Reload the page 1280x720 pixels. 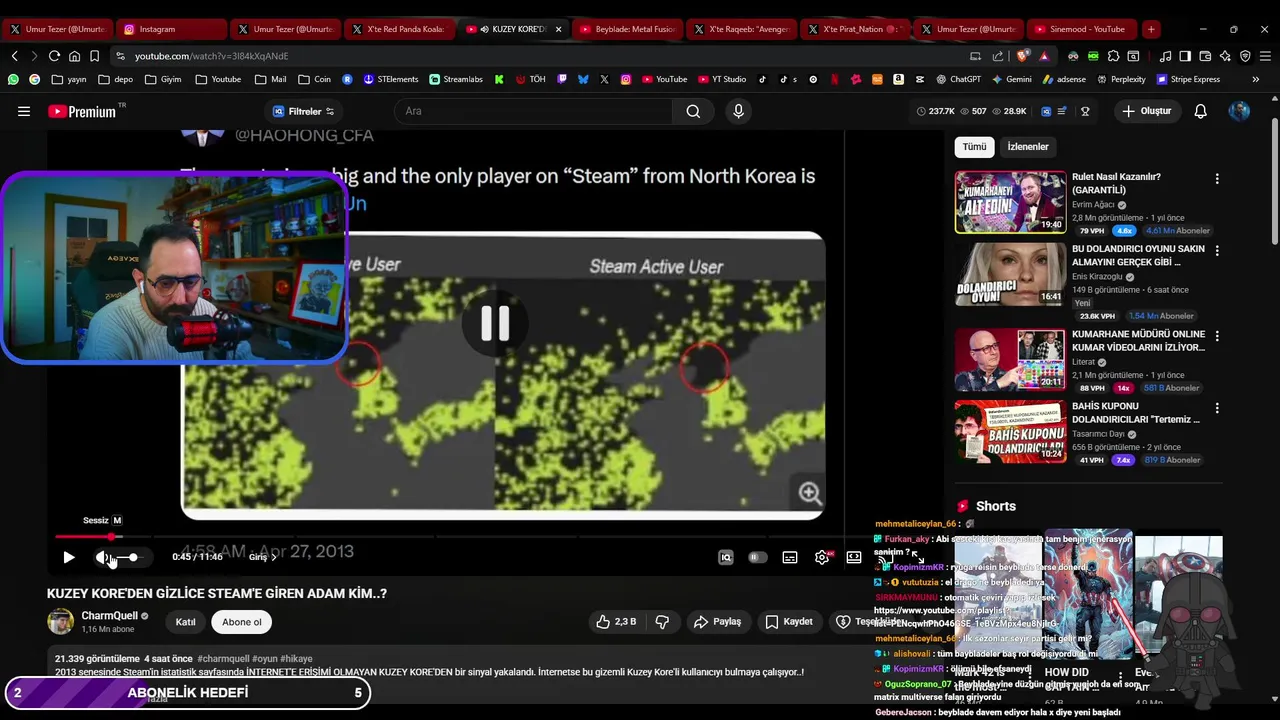[x=54, y=56]
